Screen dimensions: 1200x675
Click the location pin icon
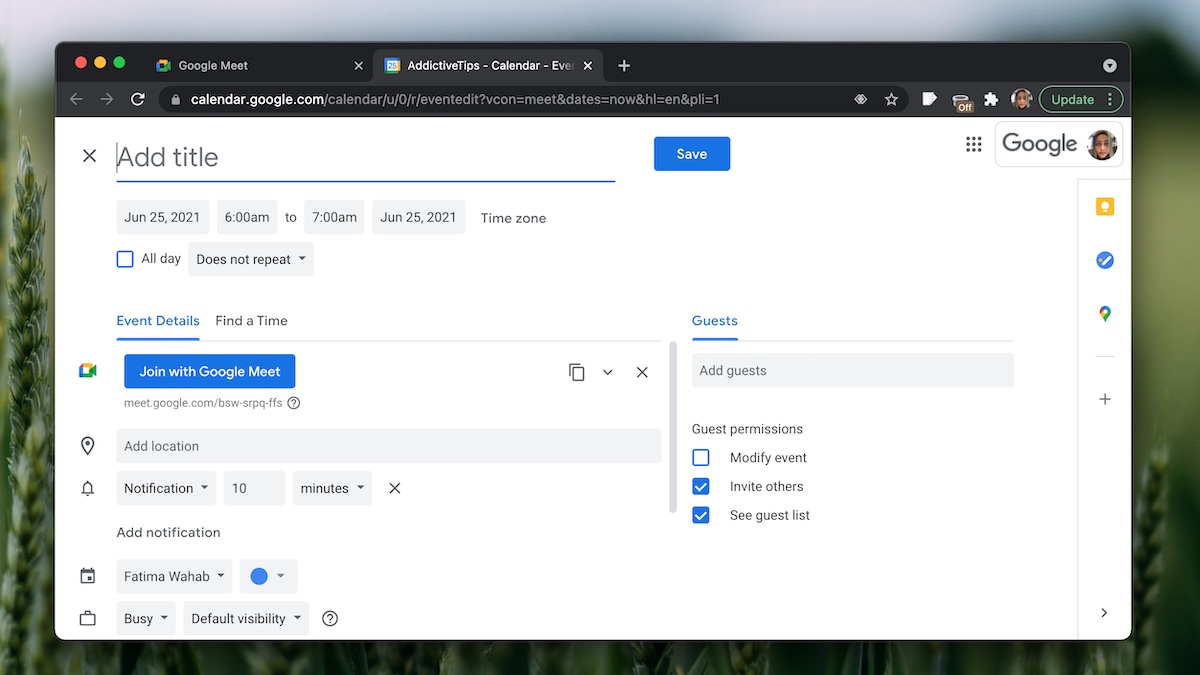click(x=88, y=446)
